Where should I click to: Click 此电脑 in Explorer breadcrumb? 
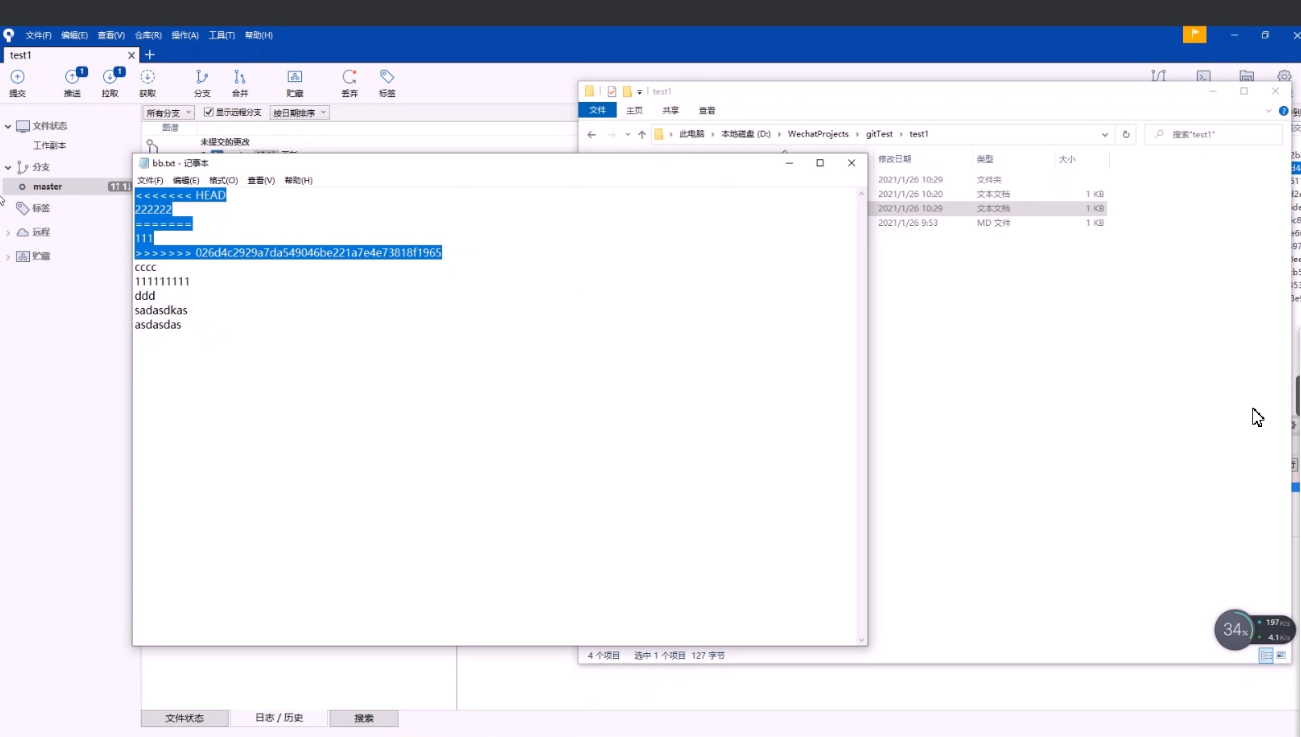[x=691, y=134]
